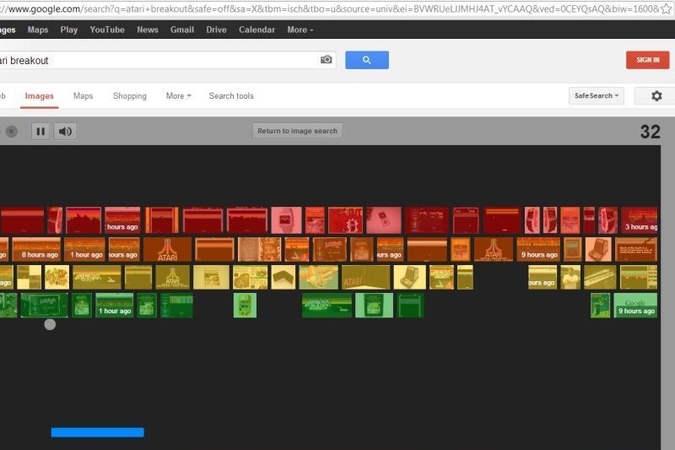Screen dimensions: 675x450
Task: Open News in the top bar
Action: tap(148, 30)
